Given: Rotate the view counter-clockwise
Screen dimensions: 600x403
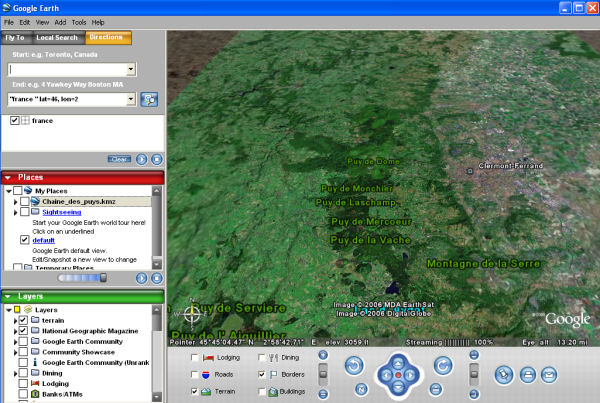Looking at the screenshot, I should click(x=354, y=365).
